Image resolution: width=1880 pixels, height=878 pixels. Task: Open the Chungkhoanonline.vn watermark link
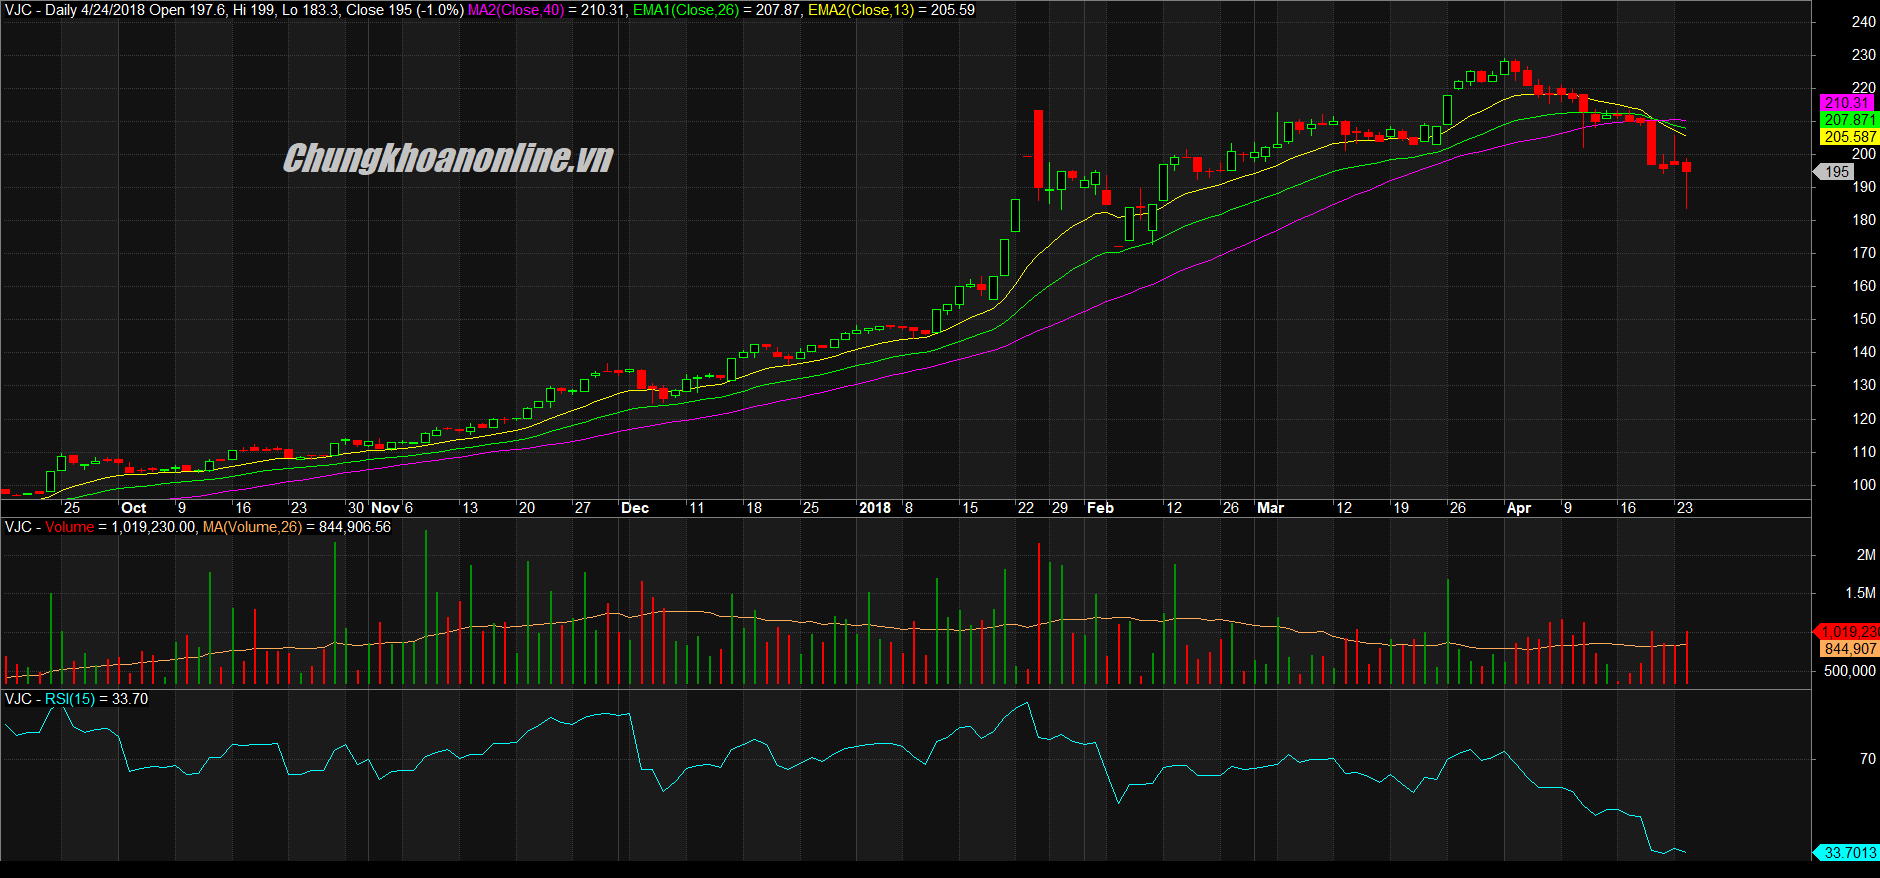(448, 158)
